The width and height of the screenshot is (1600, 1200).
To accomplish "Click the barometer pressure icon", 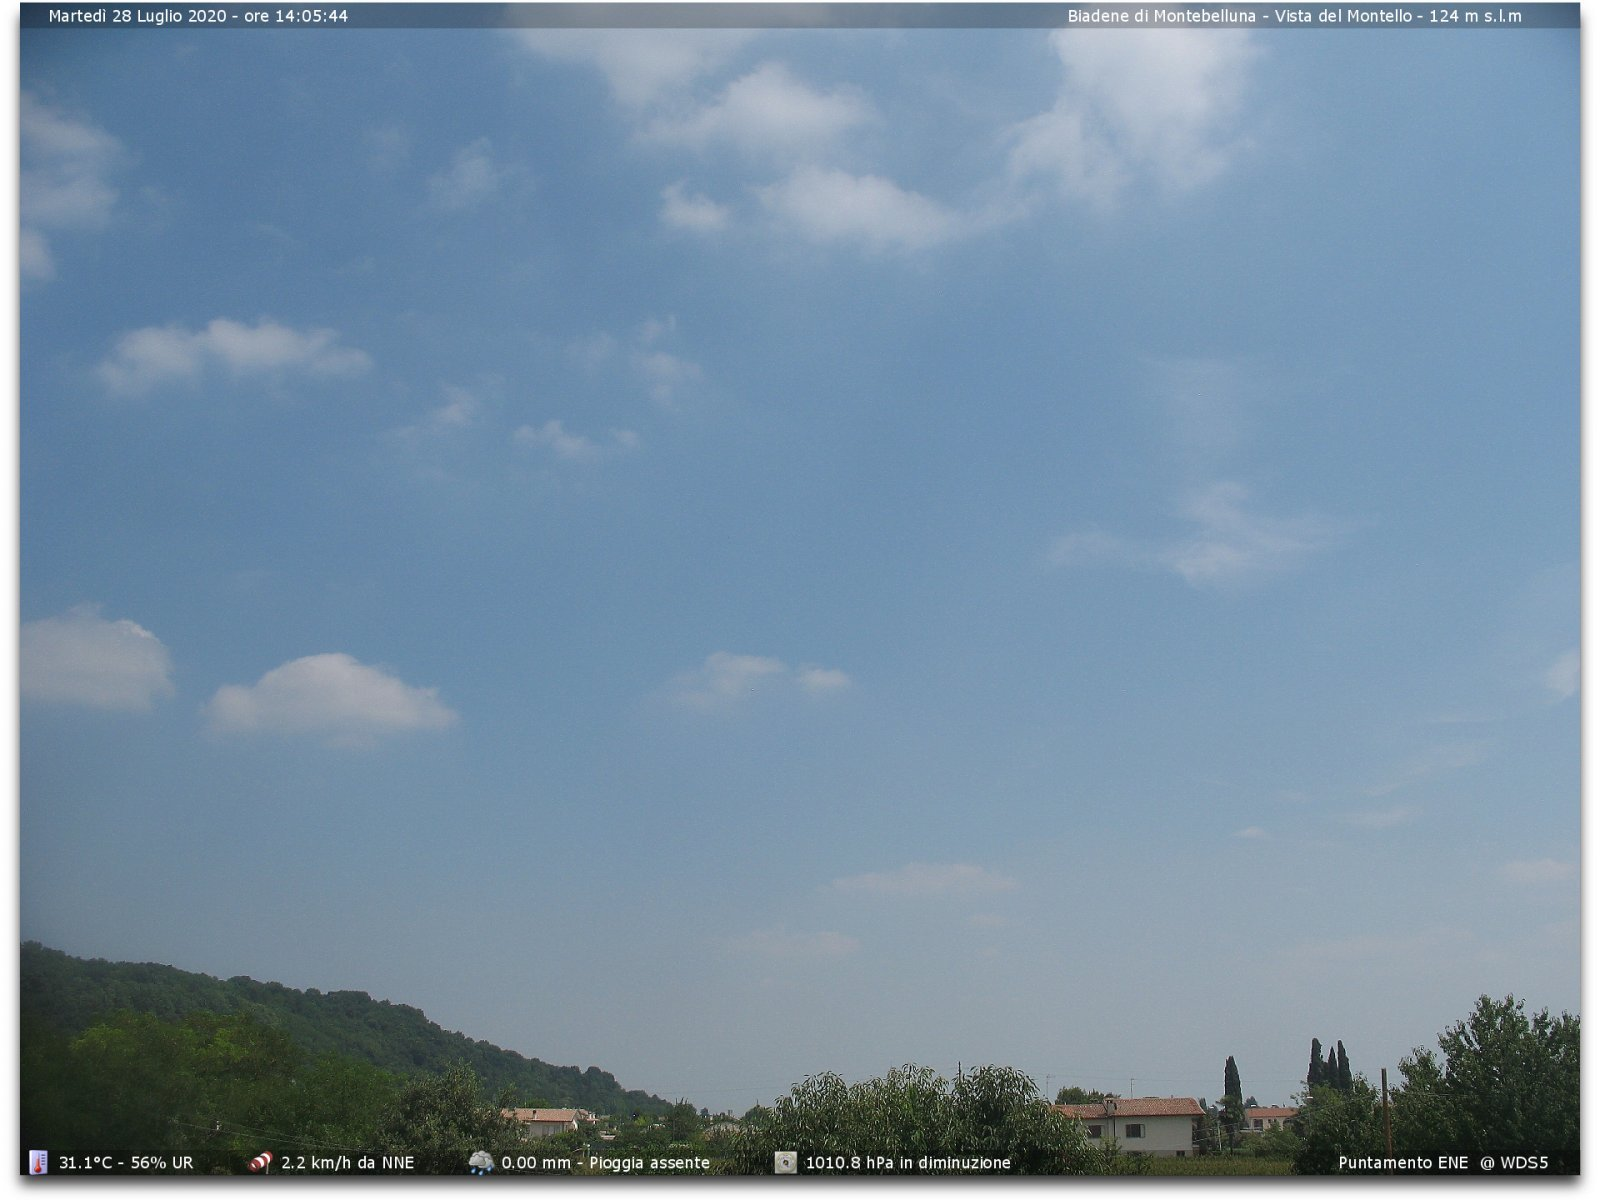I will coord(786,1162).
